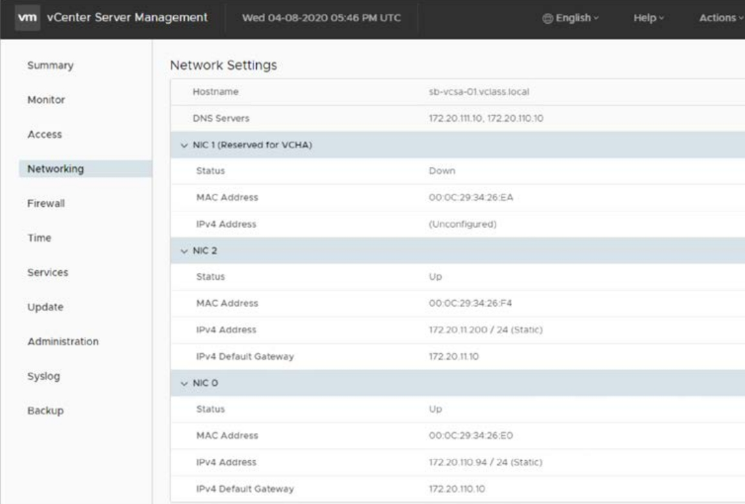745x504 pixels.
Task: Open the Firewall settings
Action: pyautogui.click(x=46, y=203)
